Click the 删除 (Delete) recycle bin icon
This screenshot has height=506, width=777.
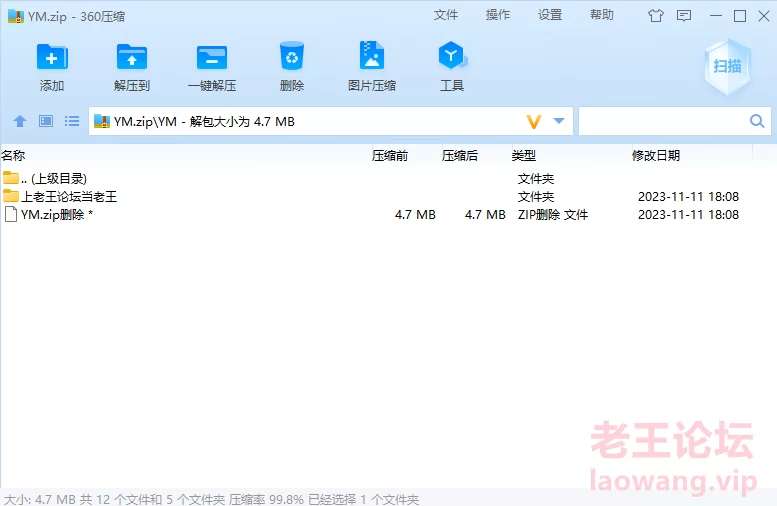292,56
